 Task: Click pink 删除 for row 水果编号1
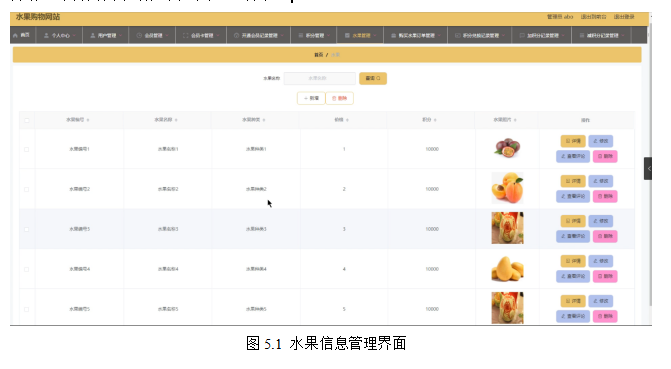click(x=605, y=156)
